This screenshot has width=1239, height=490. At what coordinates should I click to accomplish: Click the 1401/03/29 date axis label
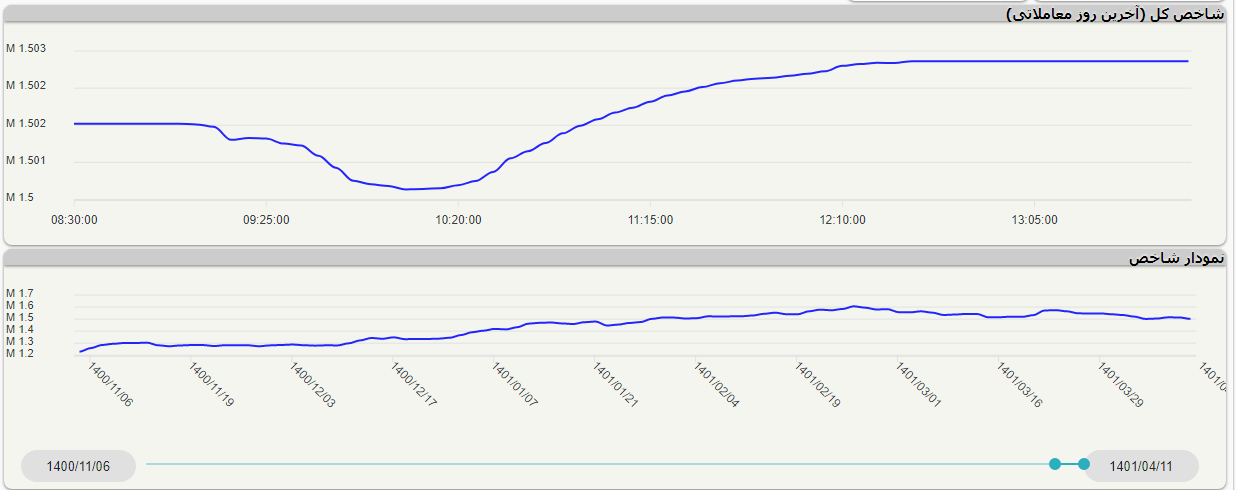pos(1121,385)
